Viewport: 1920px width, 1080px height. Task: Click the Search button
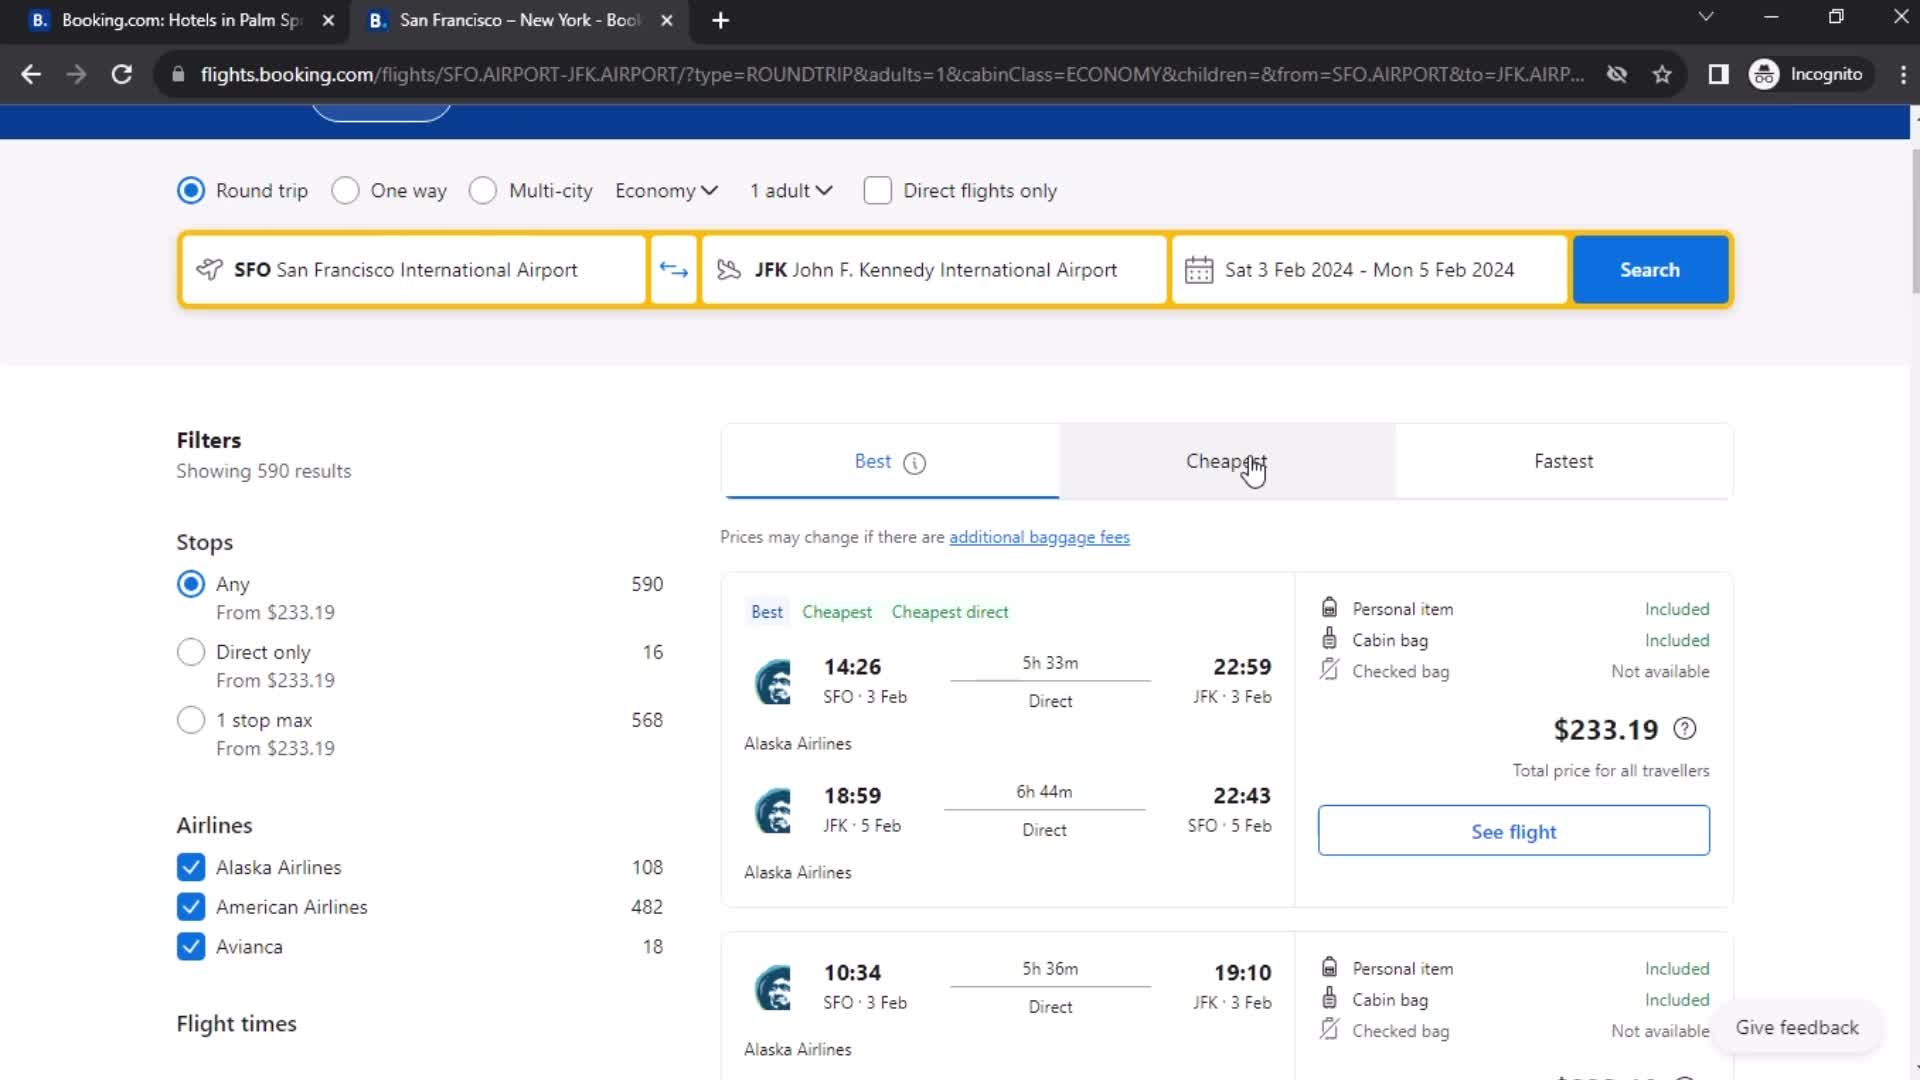[1650, 269]
